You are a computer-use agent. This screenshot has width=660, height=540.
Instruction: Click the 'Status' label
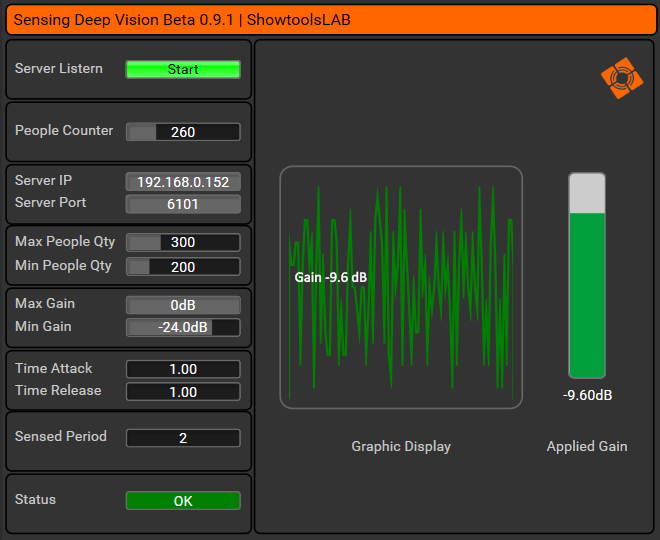(x=35, y=499)
